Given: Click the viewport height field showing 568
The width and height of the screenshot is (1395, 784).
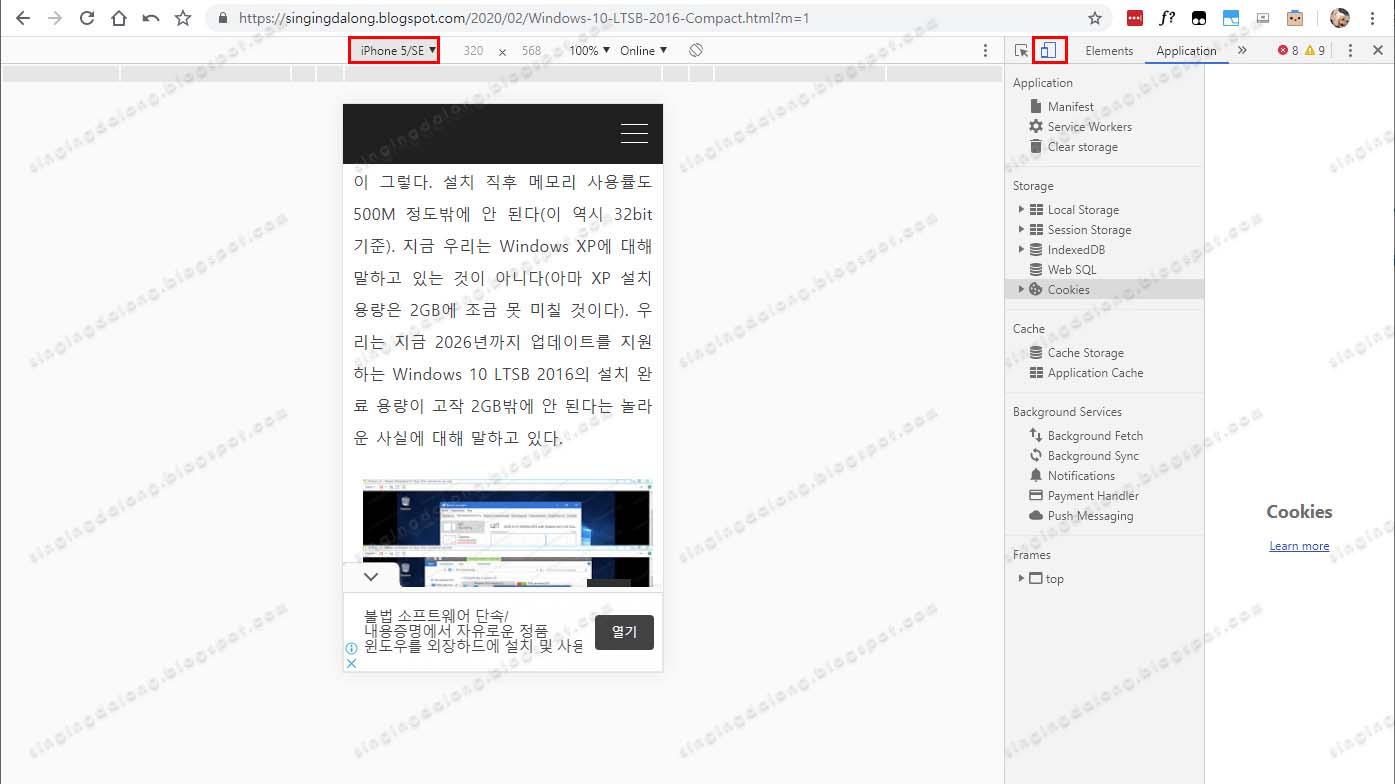Looking at the screenshot, I should (531, 50).
